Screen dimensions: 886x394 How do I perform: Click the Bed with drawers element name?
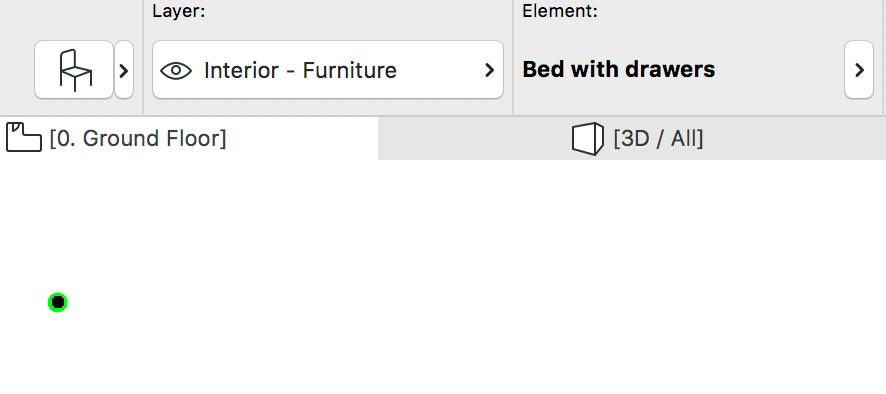click(x=619, y=70)
